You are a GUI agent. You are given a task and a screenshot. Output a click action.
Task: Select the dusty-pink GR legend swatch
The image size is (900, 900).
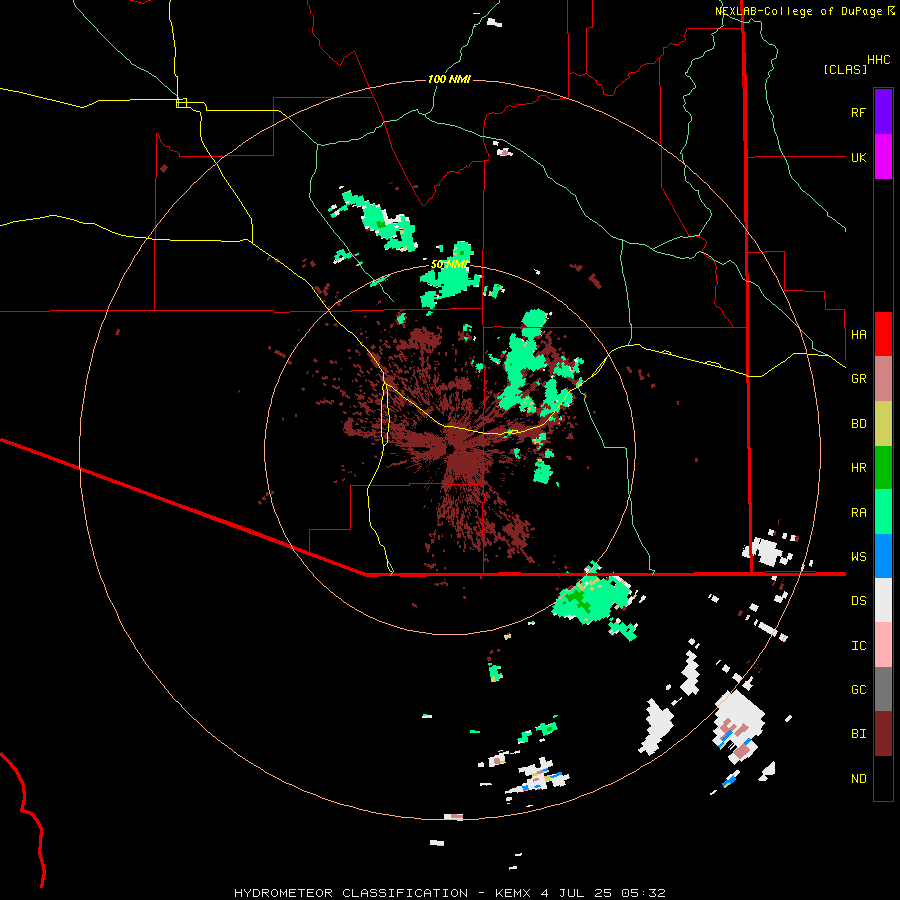click(x=883, y=379)
